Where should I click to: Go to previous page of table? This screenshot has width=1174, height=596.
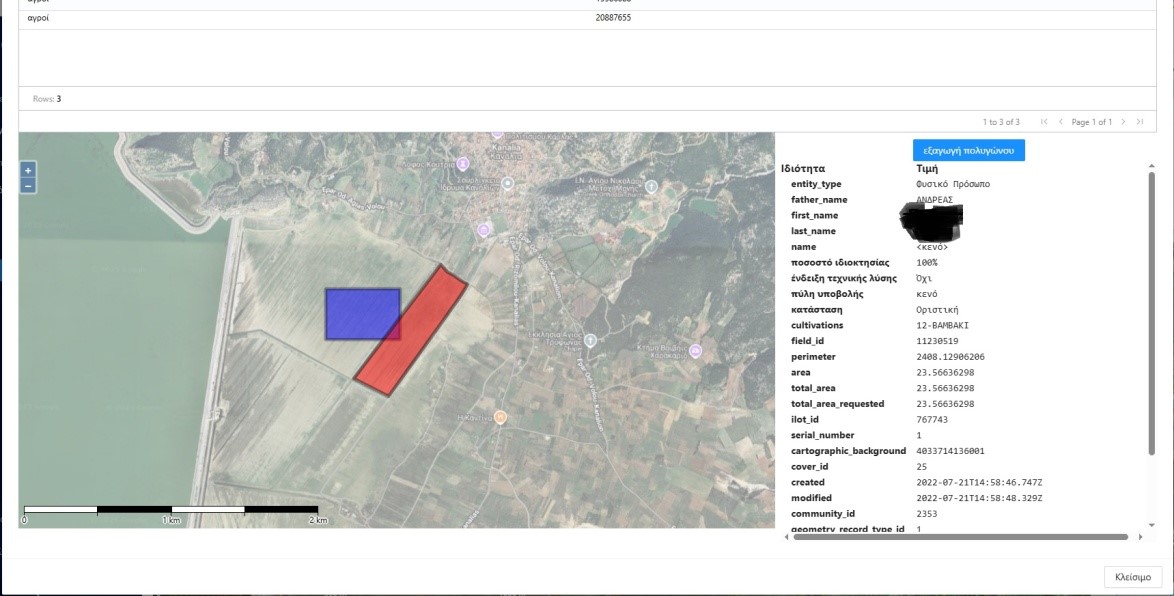(1061, 122)
